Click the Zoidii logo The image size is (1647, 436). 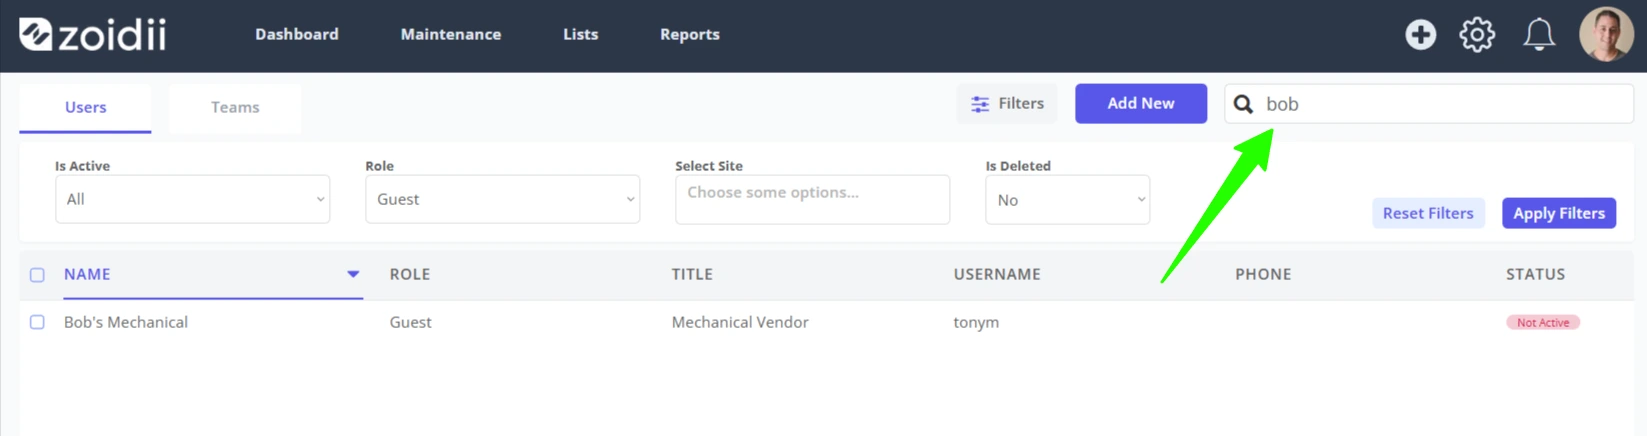[x=92, y=34]
